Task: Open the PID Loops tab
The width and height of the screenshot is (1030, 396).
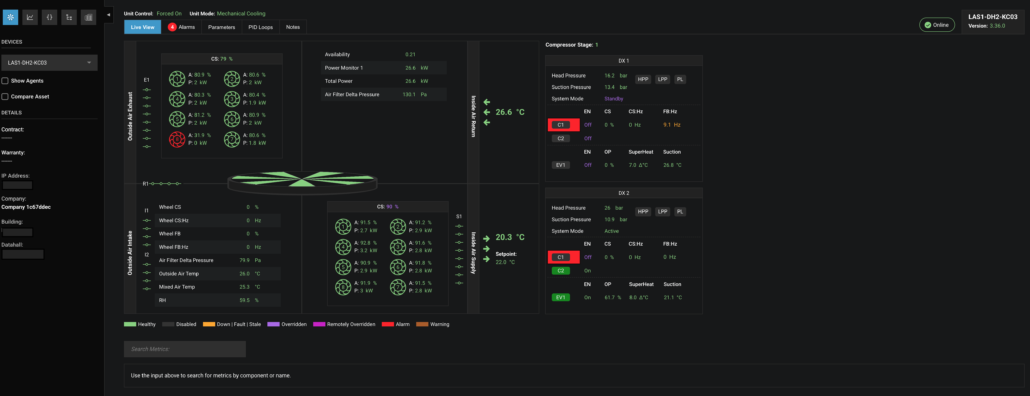Action: click(261, 27)
